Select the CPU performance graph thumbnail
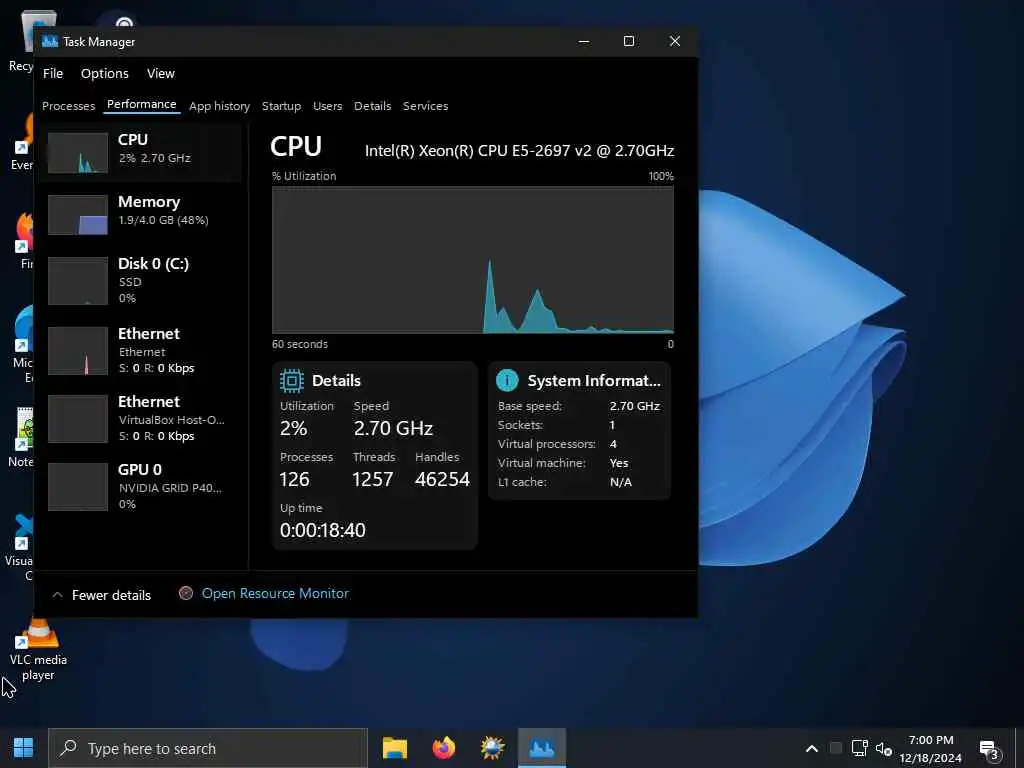The height and width of the screenshot is (768, 1024). tap(78, 153)
